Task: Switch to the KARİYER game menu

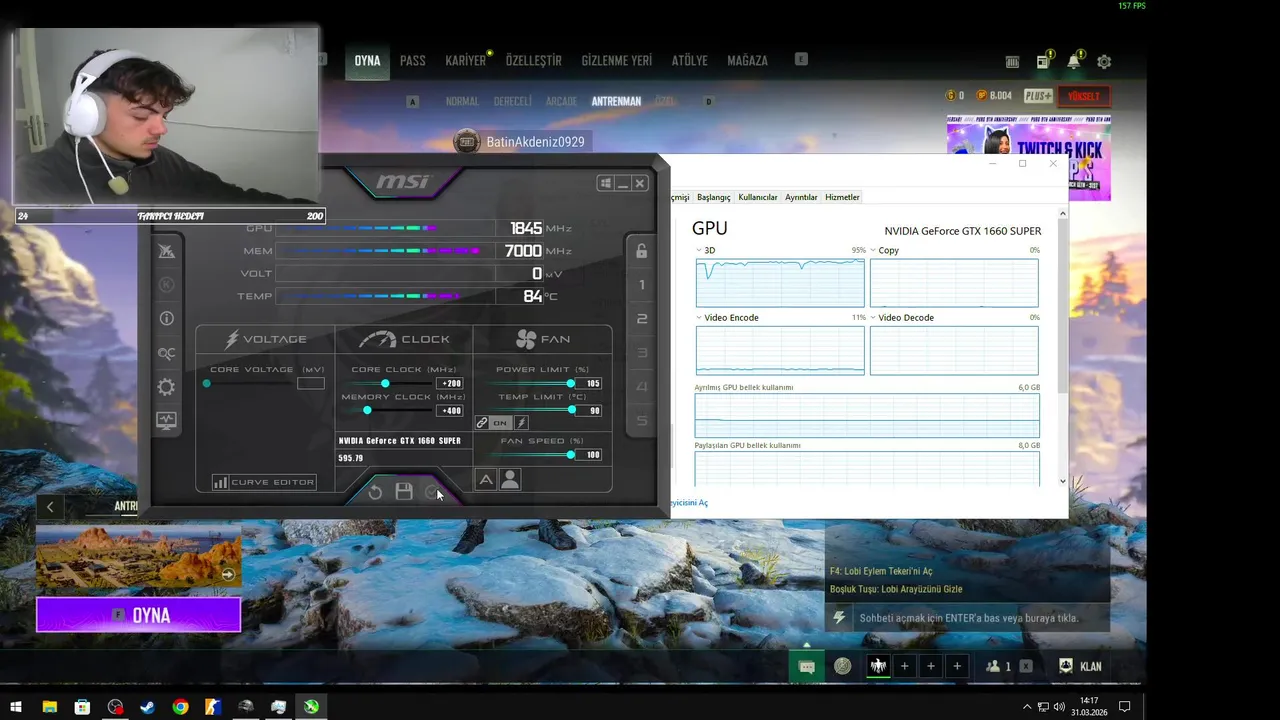Action: 465,61
